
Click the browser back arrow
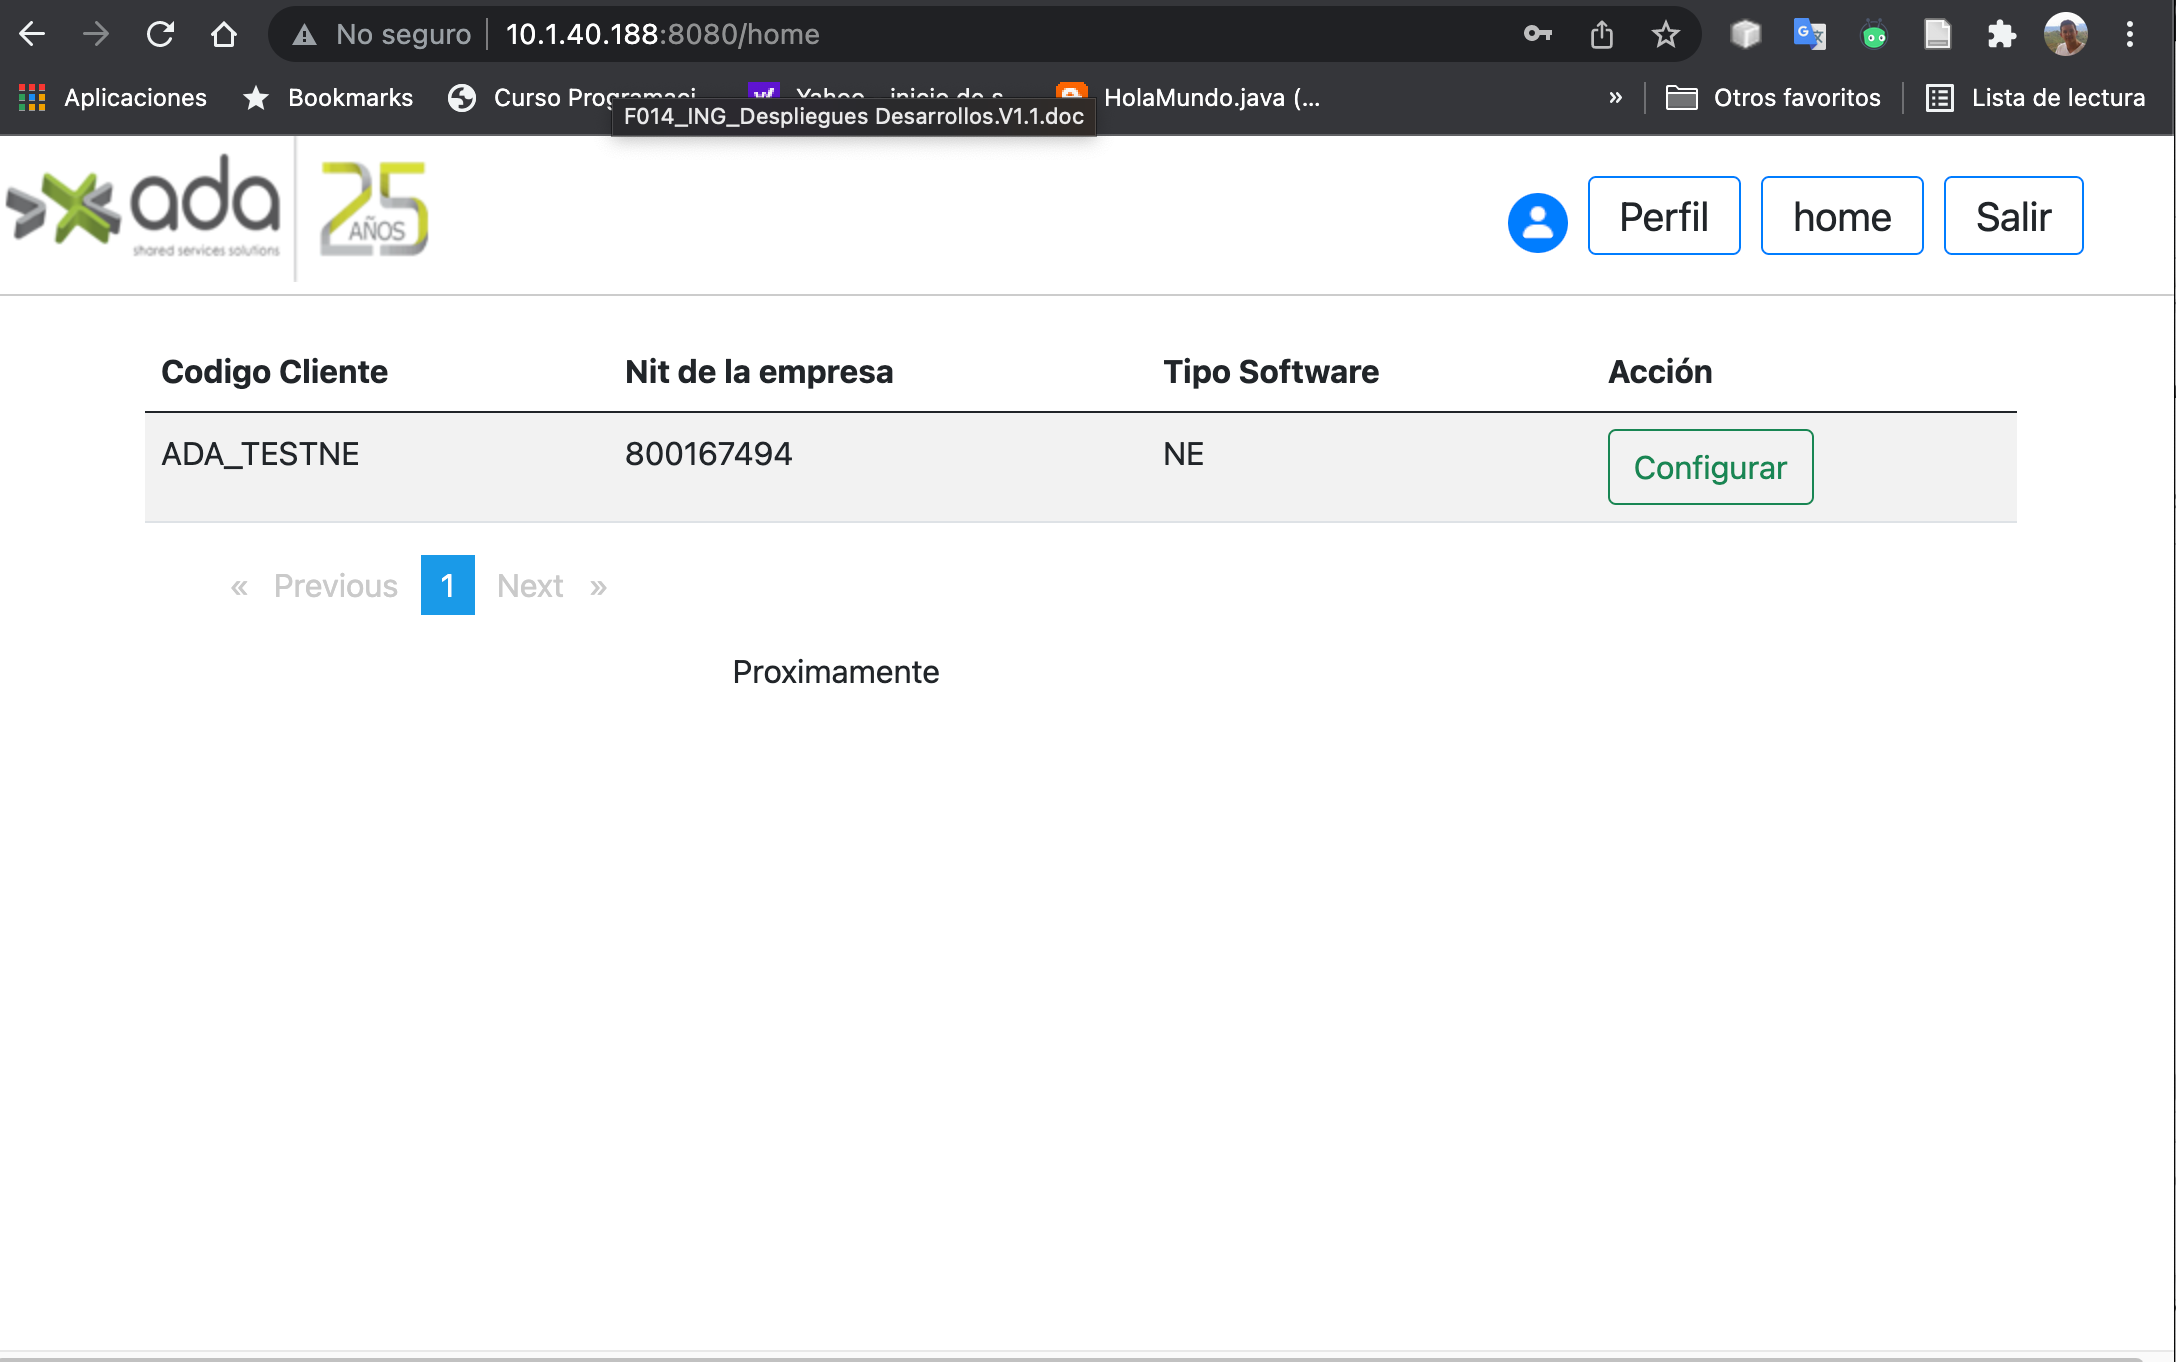tap(32, 34)
